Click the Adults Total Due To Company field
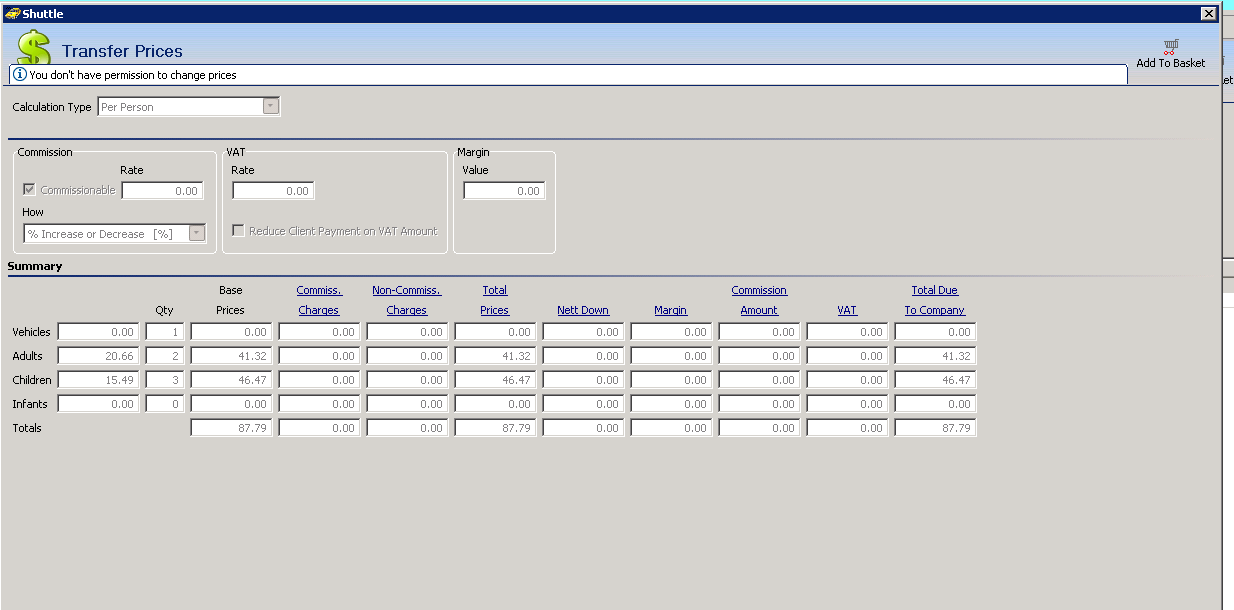The height and width of the screenshot is (610, 1234). click(x=935, y=356)
